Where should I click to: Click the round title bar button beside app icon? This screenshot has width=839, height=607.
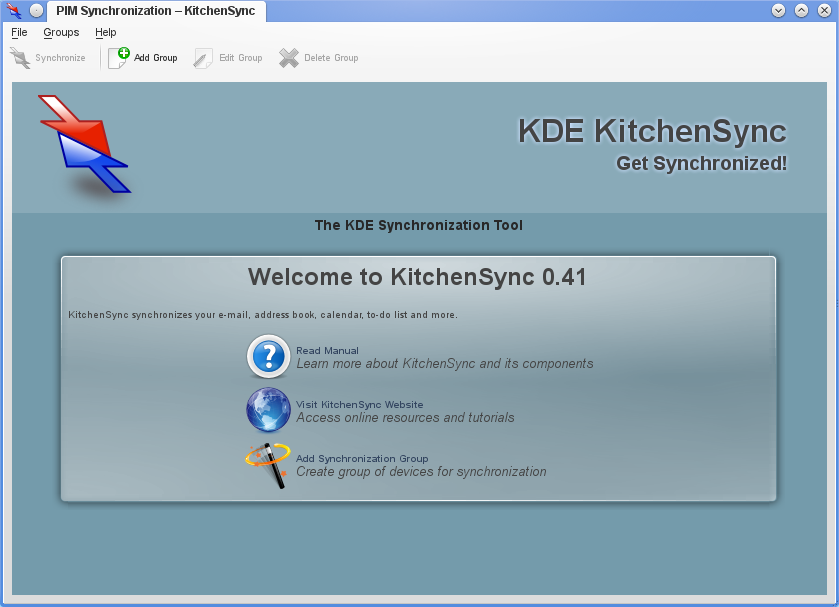point(36,11)
